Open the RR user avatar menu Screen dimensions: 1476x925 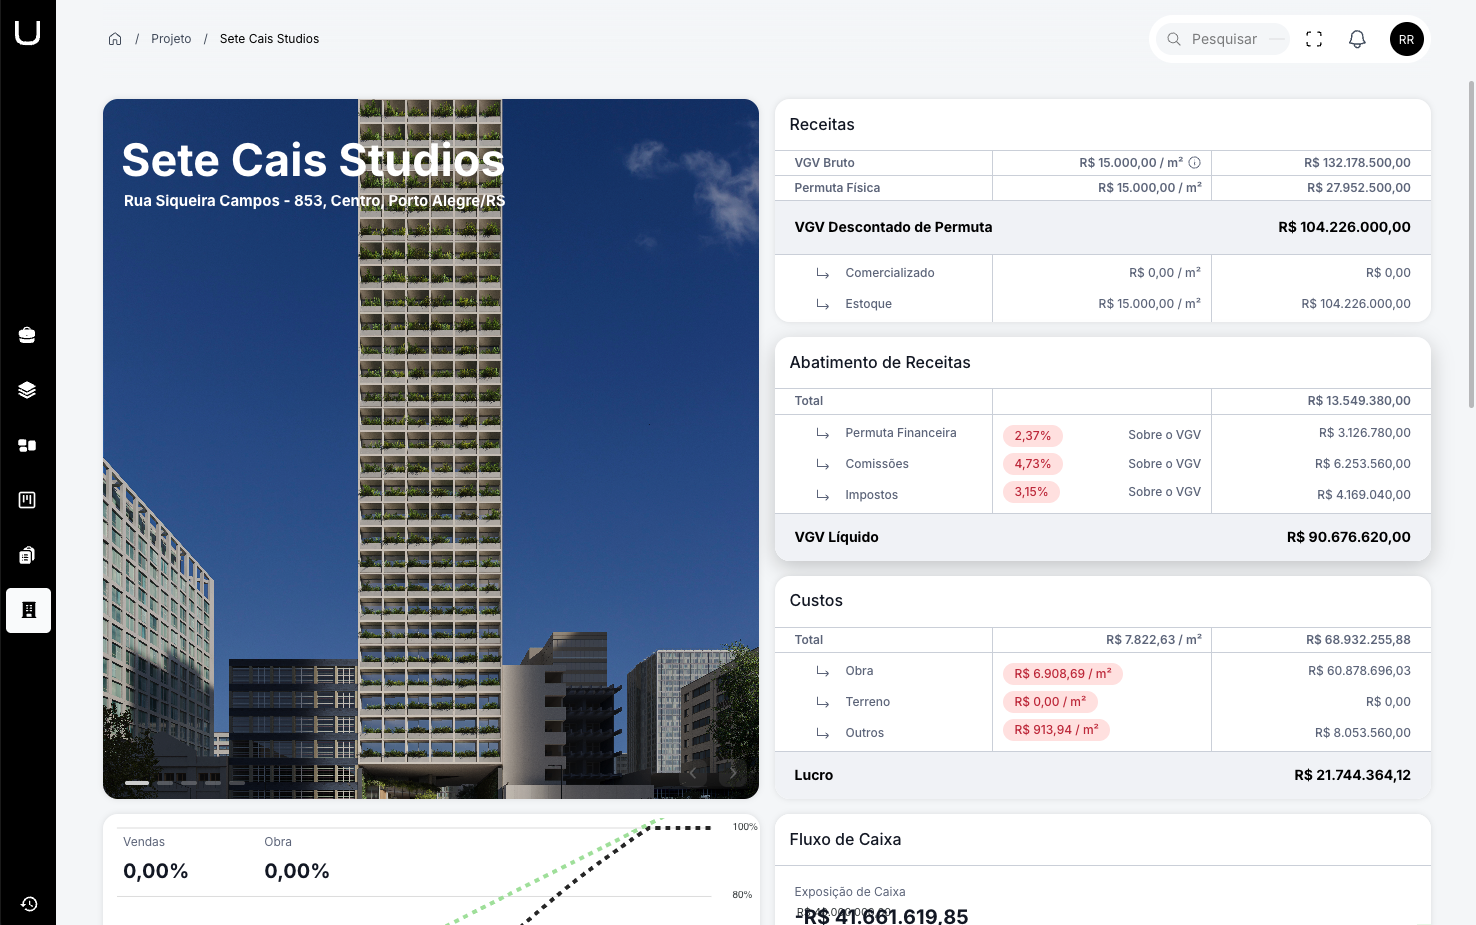1406,39
